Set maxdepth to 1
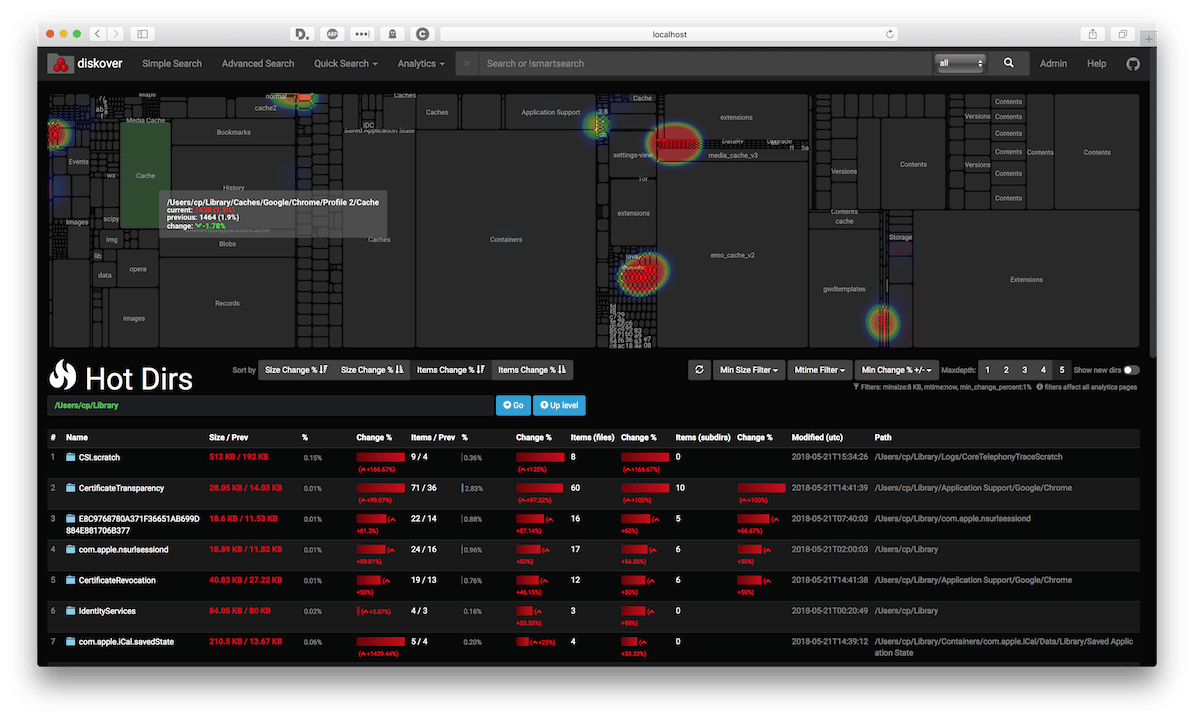The width and height of the screenshot is (1194, 720). [x=988, y=370]
